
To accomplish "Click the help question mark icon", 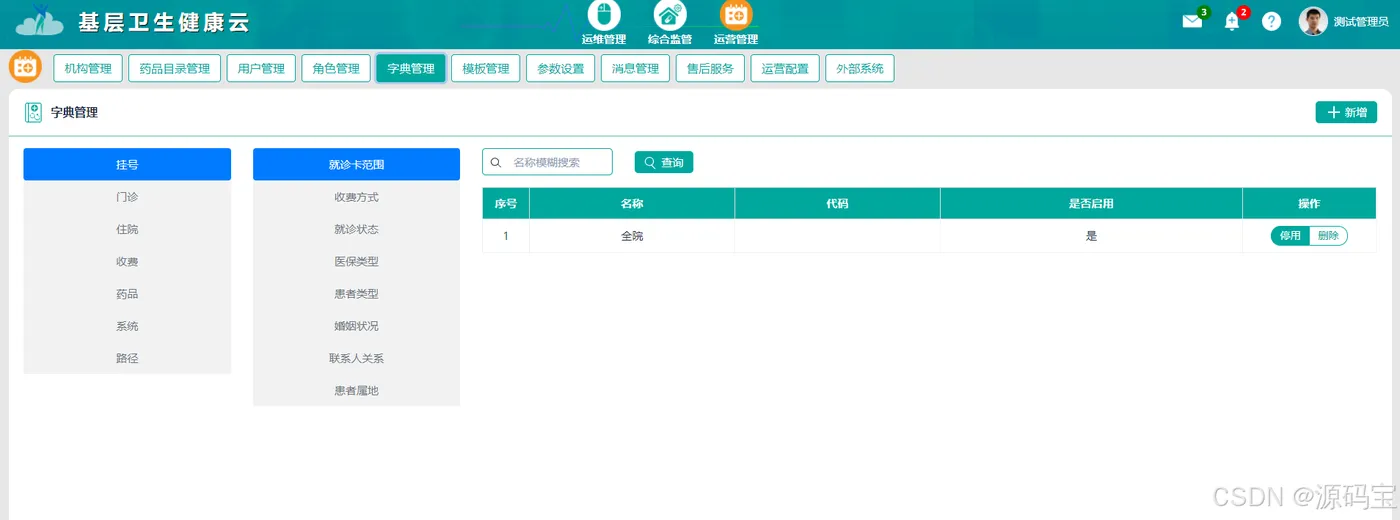I will (1271, 21).
